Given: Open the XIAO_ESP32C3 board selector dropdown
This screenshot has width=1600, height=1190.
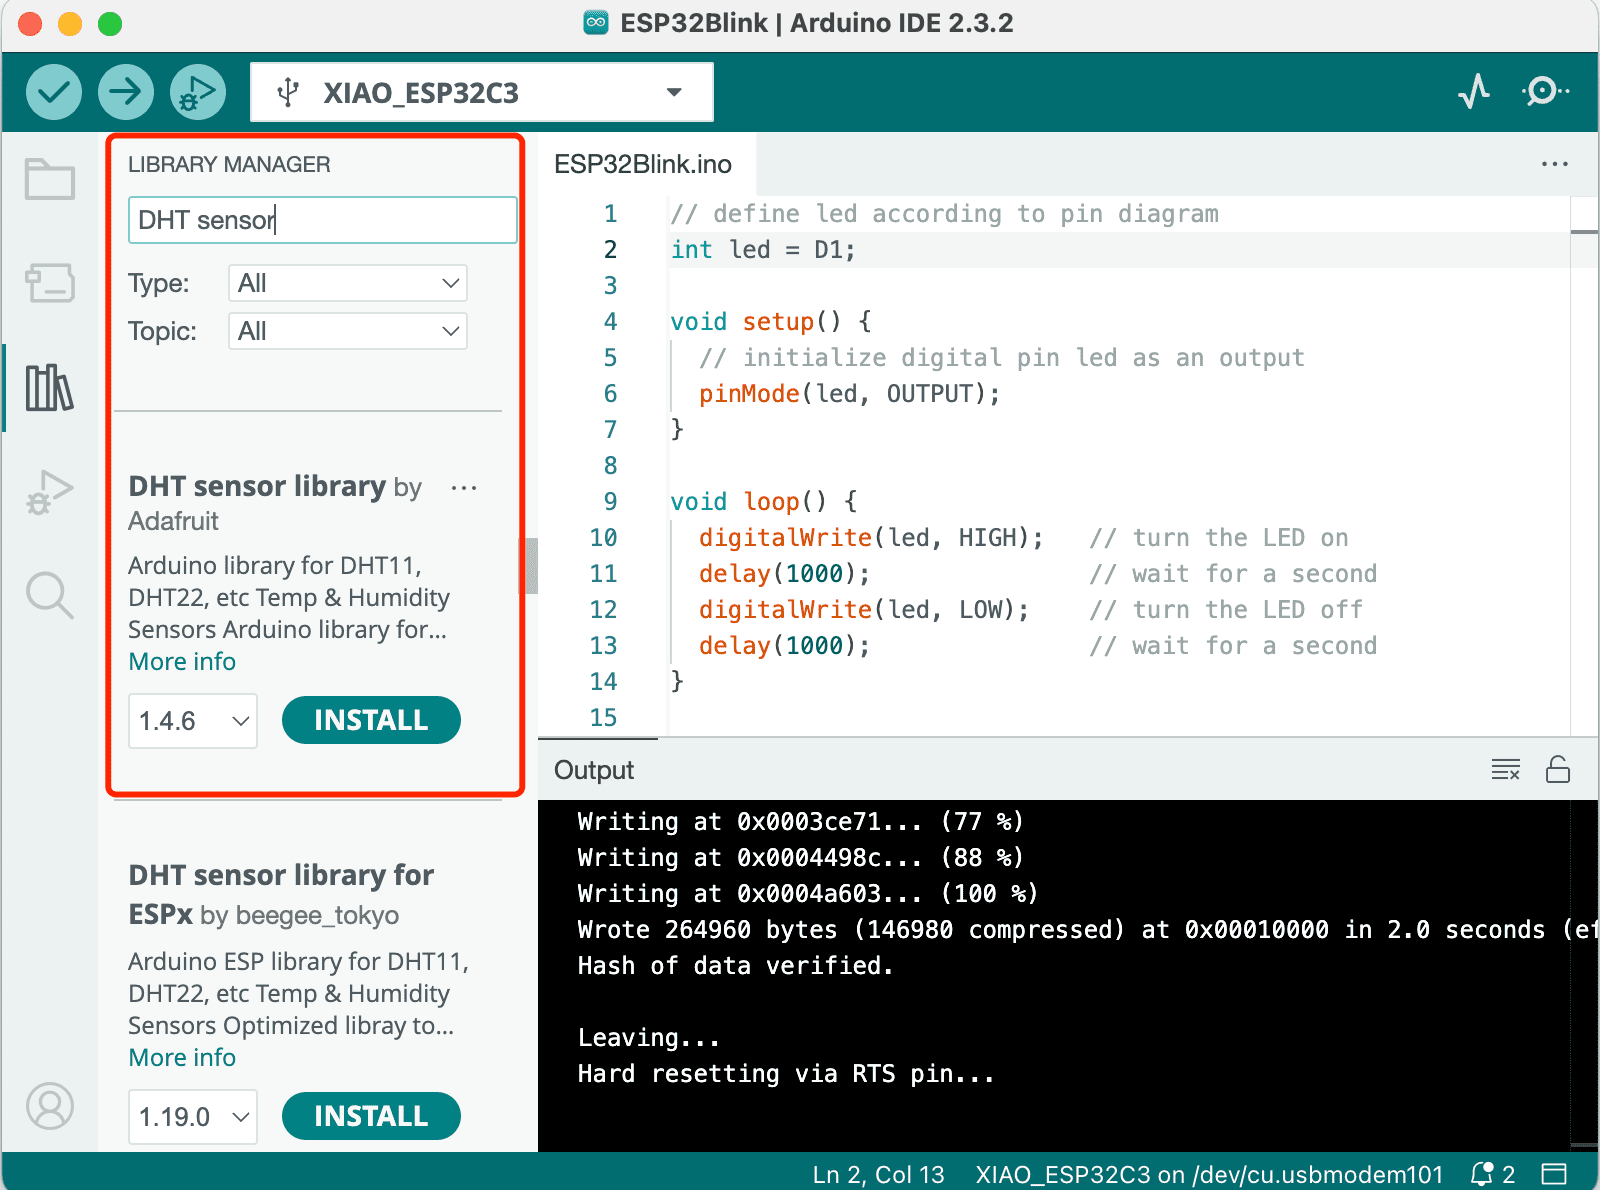Looking at the screenshot, I should (x=482, y=92).
